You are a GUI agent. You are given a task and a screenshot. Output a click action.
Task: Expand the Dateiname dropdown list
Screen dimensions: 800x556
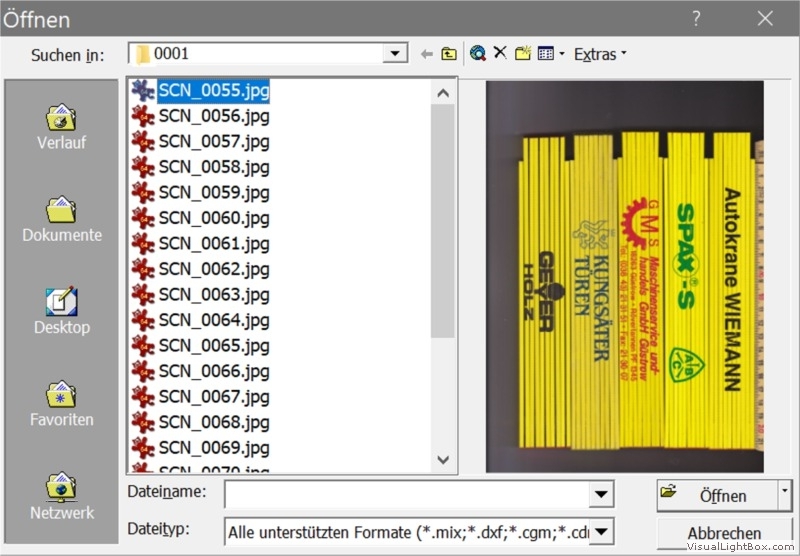[601, 494]
